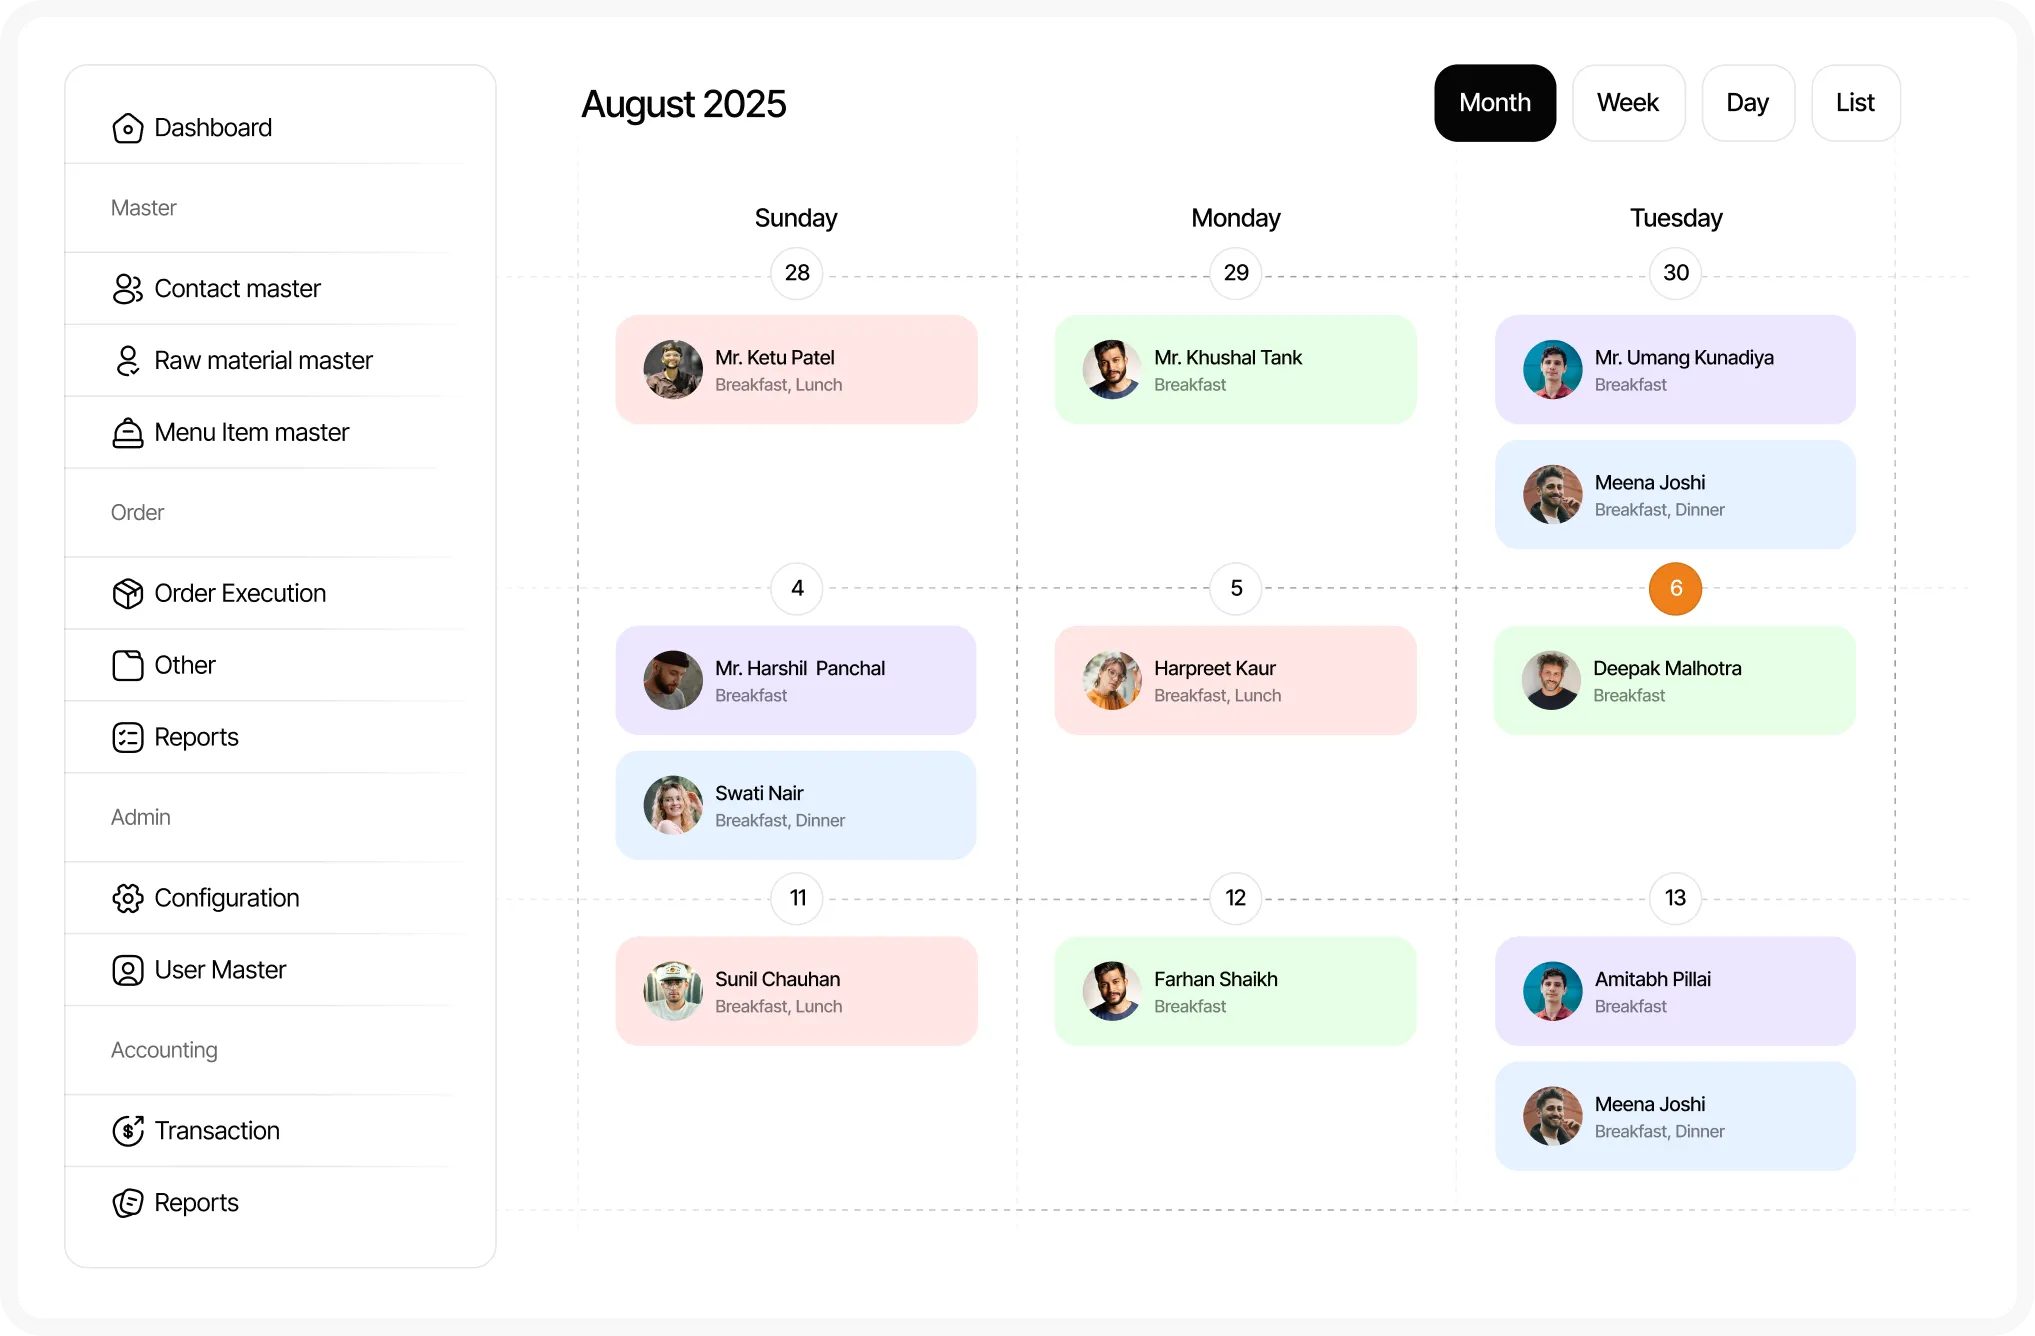Viewport: 2035px width, 1336px height.
Task: Switch to Week view
Action: pos(1628,102)
